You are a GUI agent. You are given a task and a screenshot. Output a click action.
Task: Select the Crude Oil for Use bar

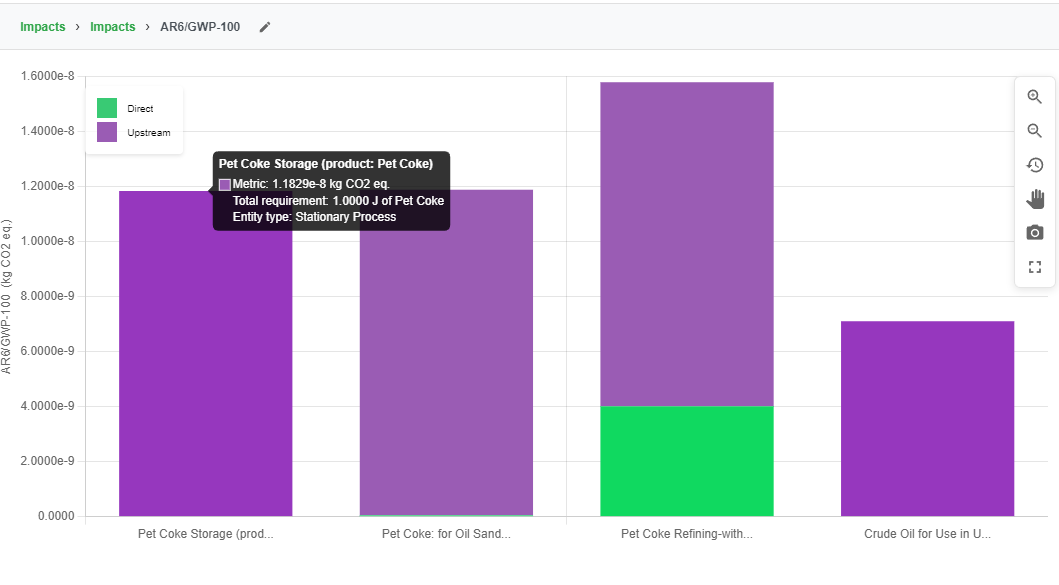pos(927,419)
